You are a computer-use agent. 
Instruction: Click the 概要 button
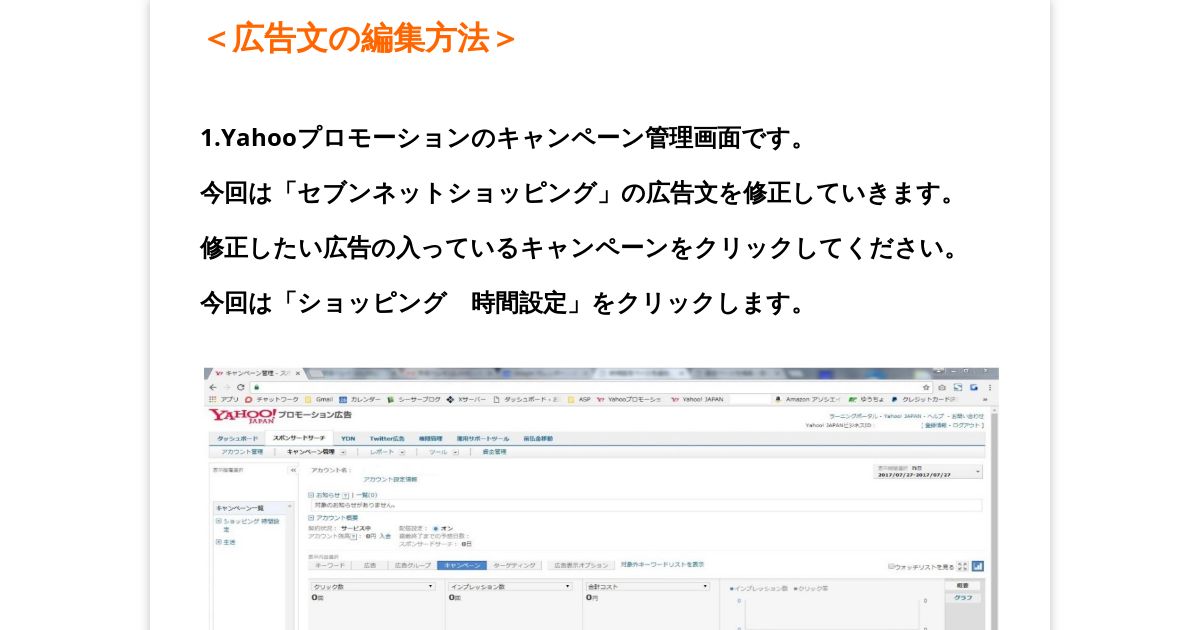tap(963, 585)
